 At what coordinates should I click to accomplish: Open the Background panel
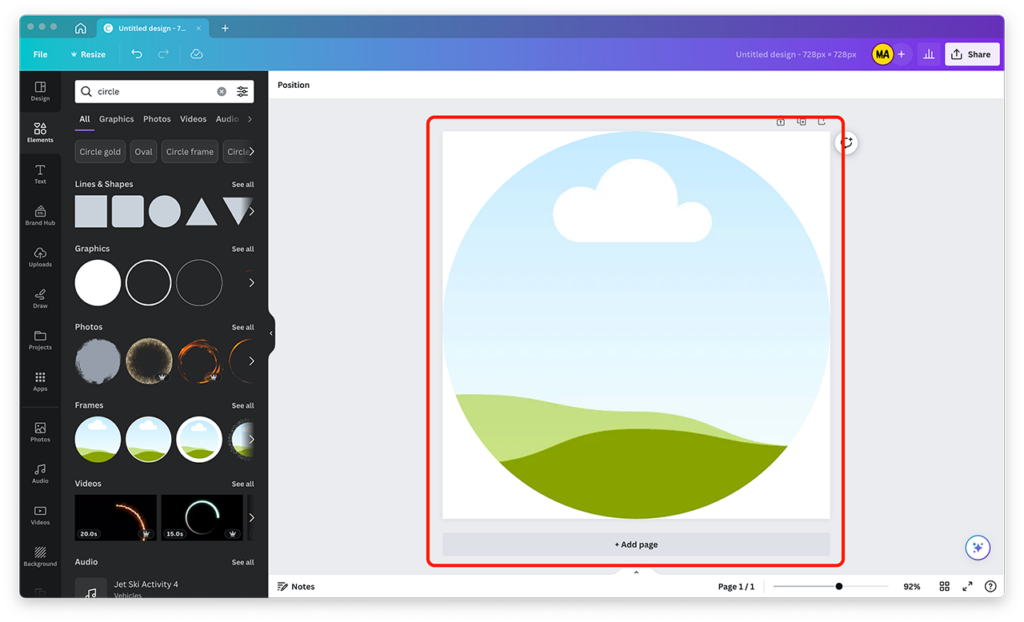tap(40, 556)
